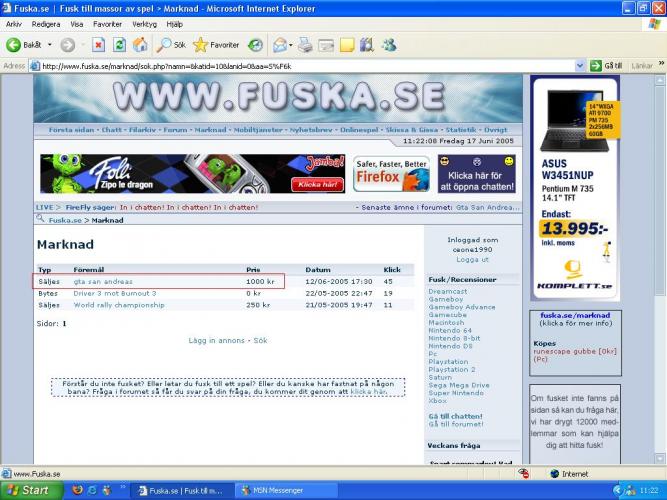This screenshot has height=500, width=667.
Task: Click the Logga ut link
Action: coord(472,260)
